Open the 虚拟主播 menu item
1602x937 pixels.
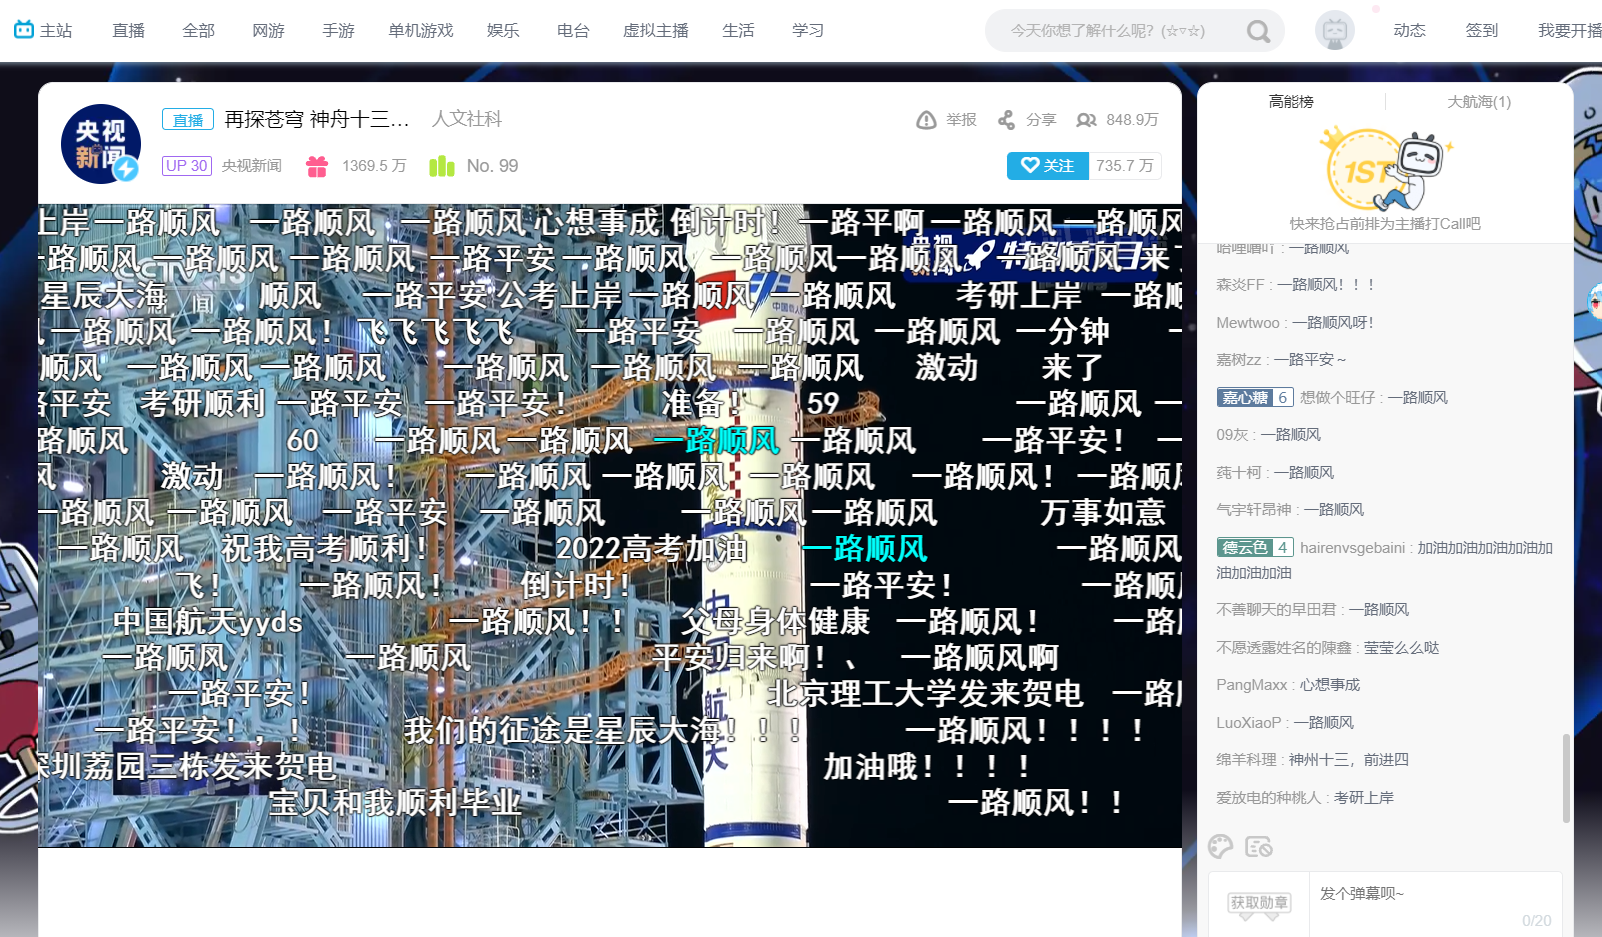pos(655,30)
